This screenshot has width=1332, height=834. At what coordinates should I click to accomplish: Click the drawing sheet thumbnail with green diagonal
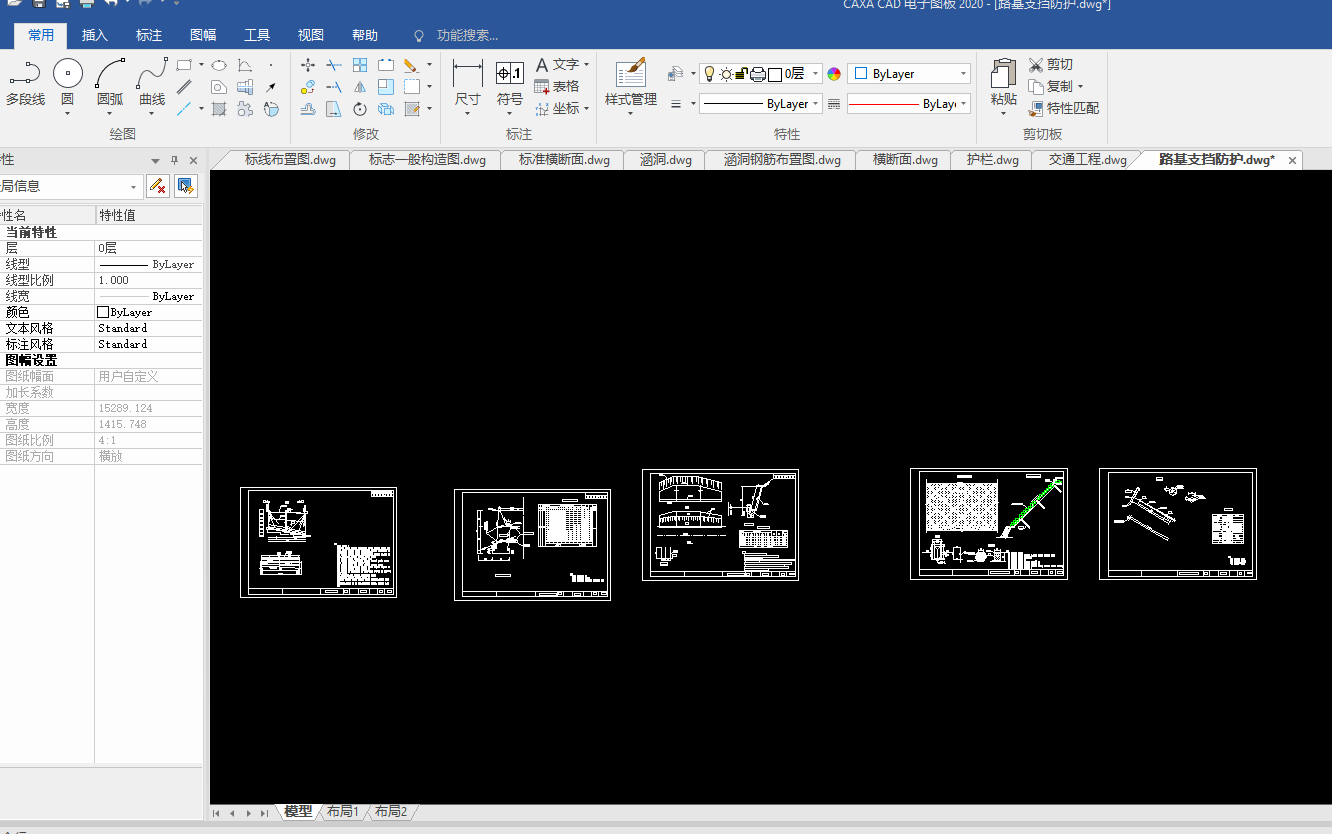pyautogui.click(x=989, y=523)
